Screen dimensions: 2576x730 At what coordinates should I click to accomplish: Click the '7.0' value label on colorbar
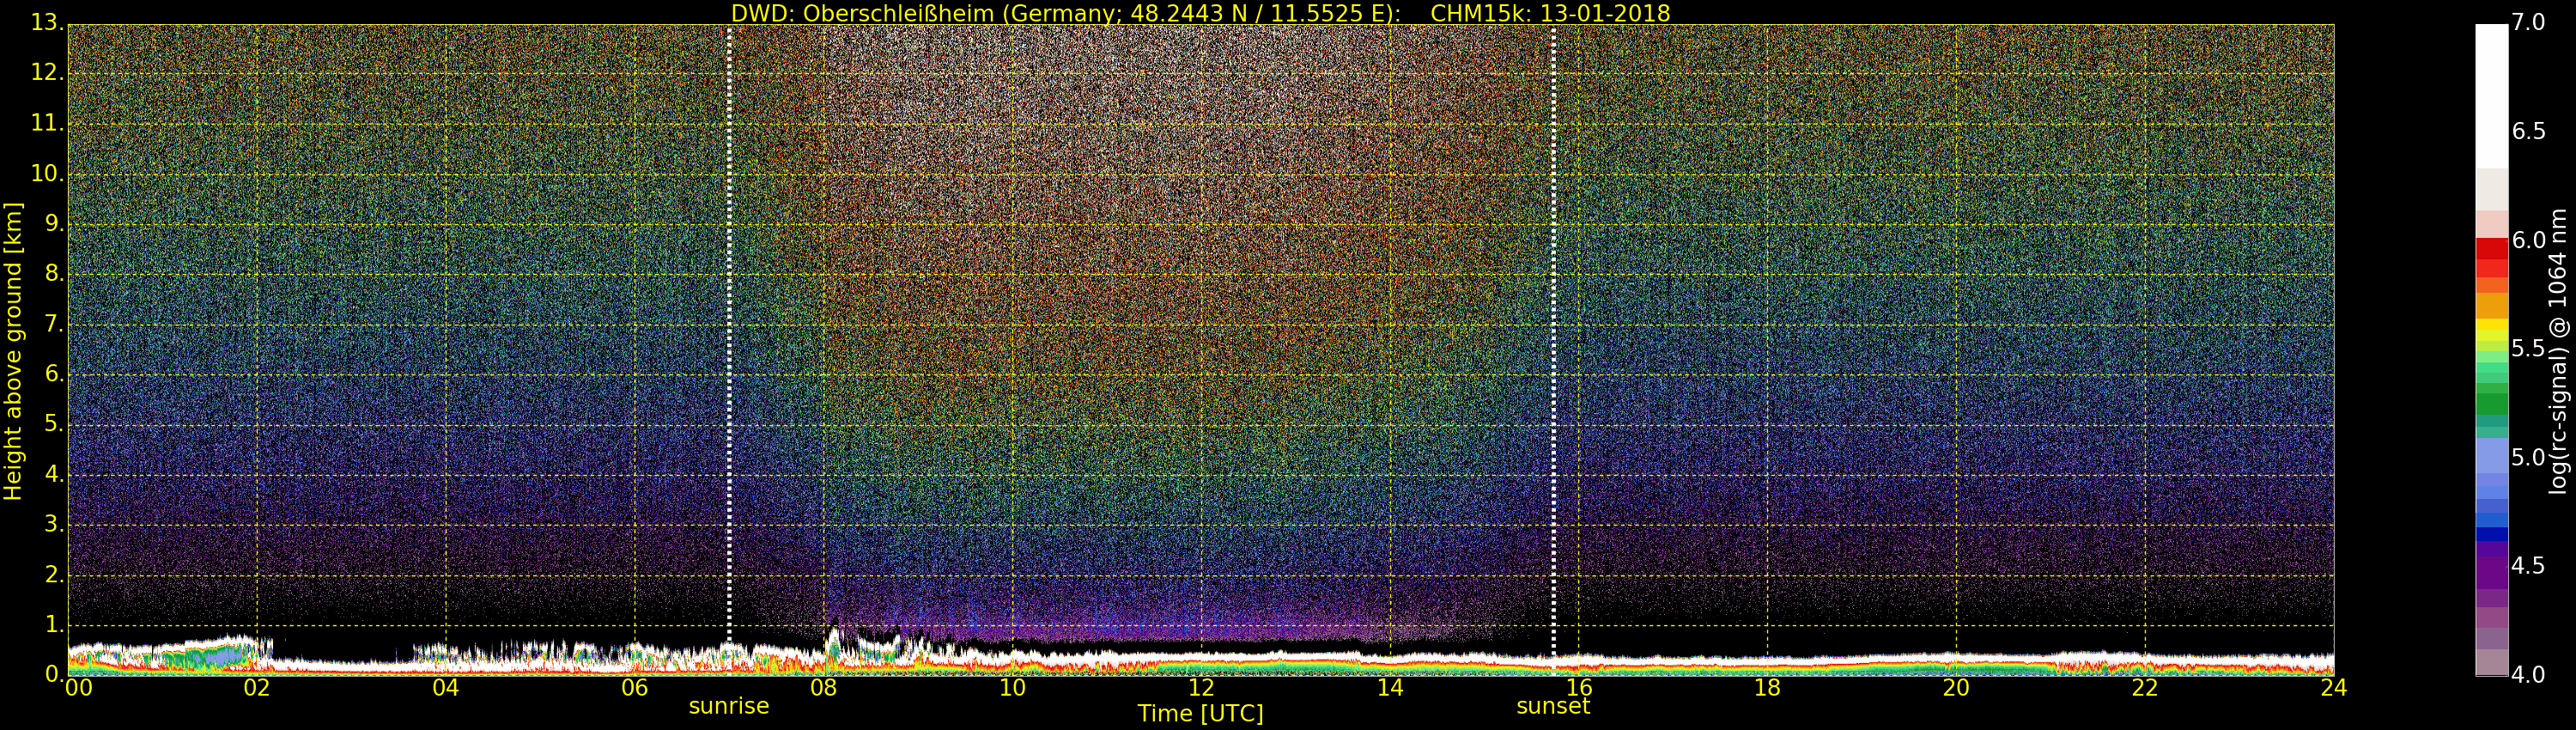coord(2528,22)
